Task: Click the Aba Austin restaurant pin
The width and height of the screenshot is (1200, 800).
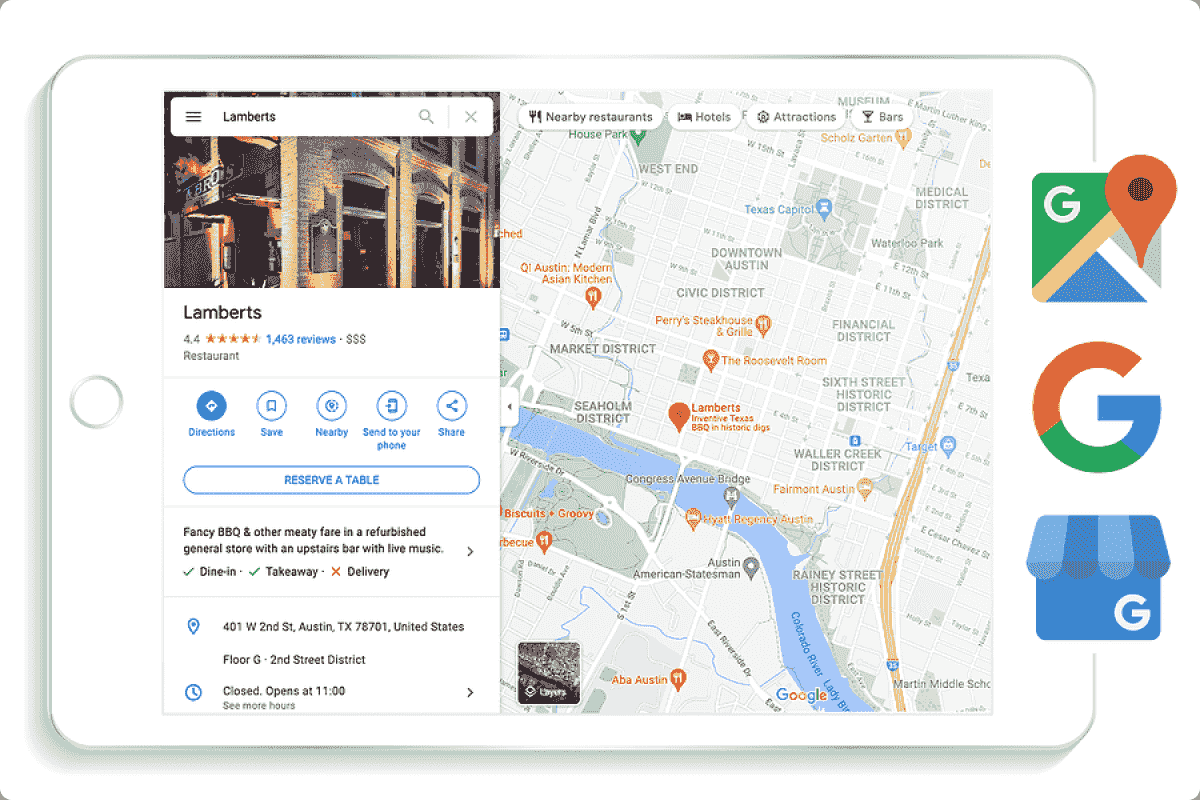Action: pyautogui.click(x=678, y=679)
